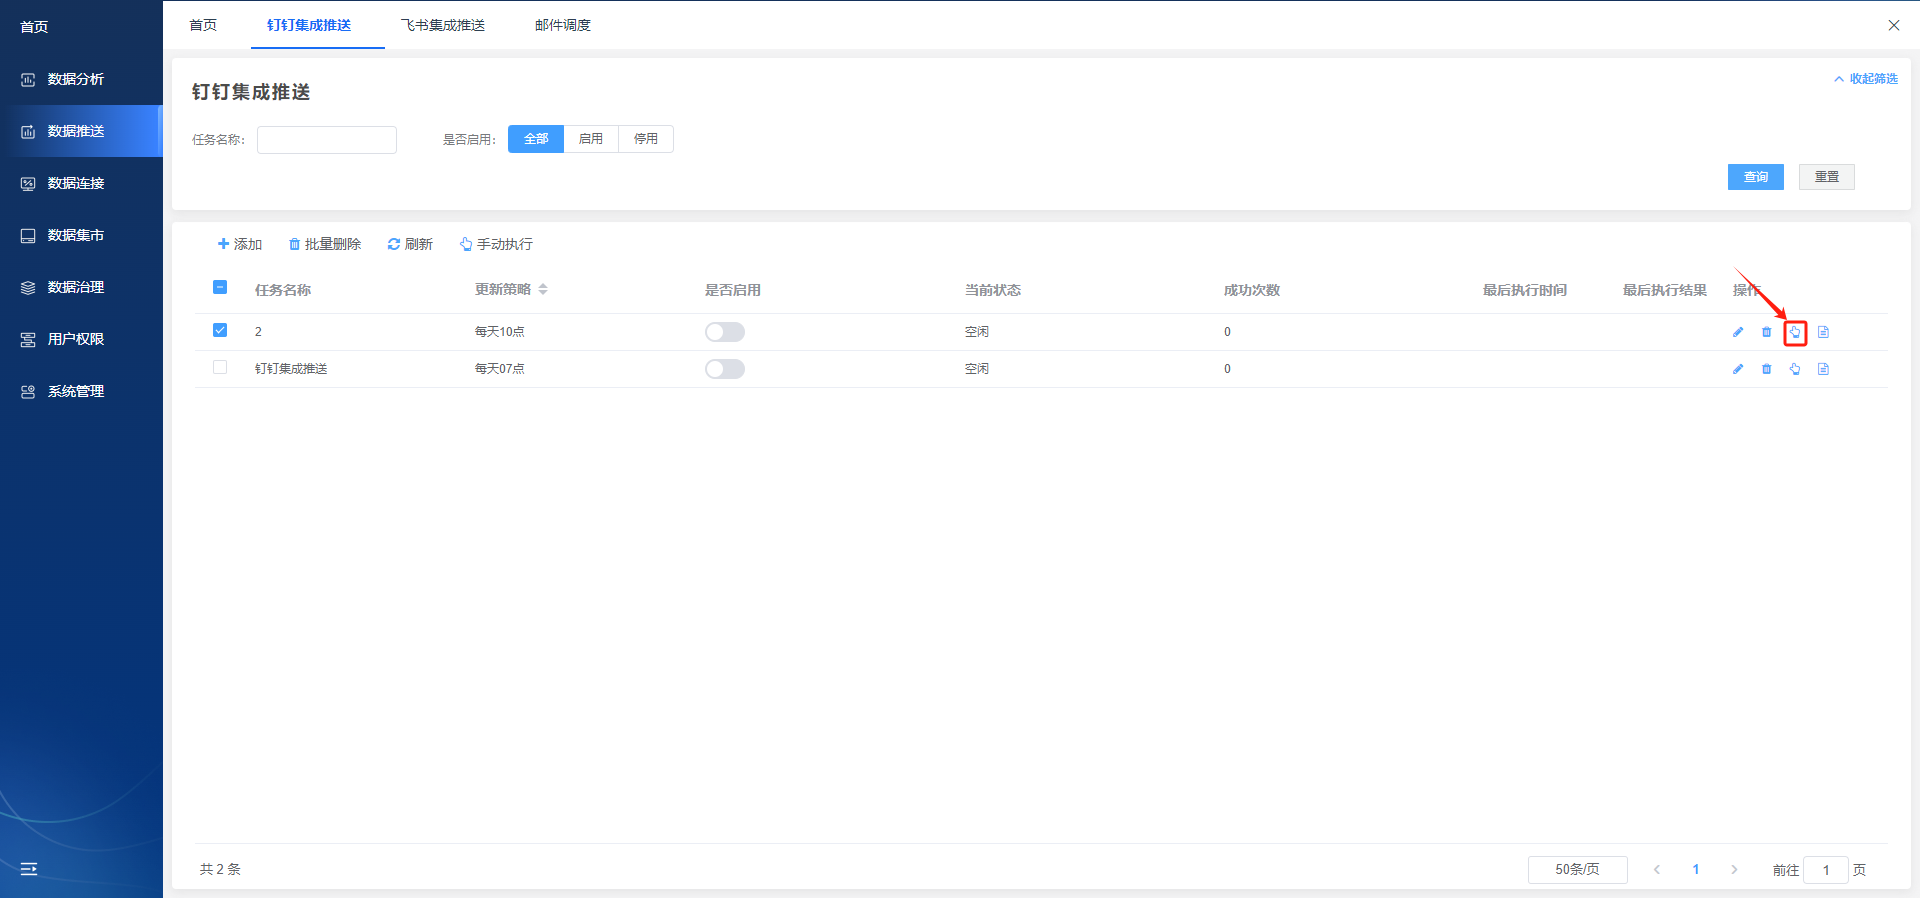Screen dimensions: 1920x898
Task: Click the manual execute hand icon for task 2
Action: point(1795,332)
